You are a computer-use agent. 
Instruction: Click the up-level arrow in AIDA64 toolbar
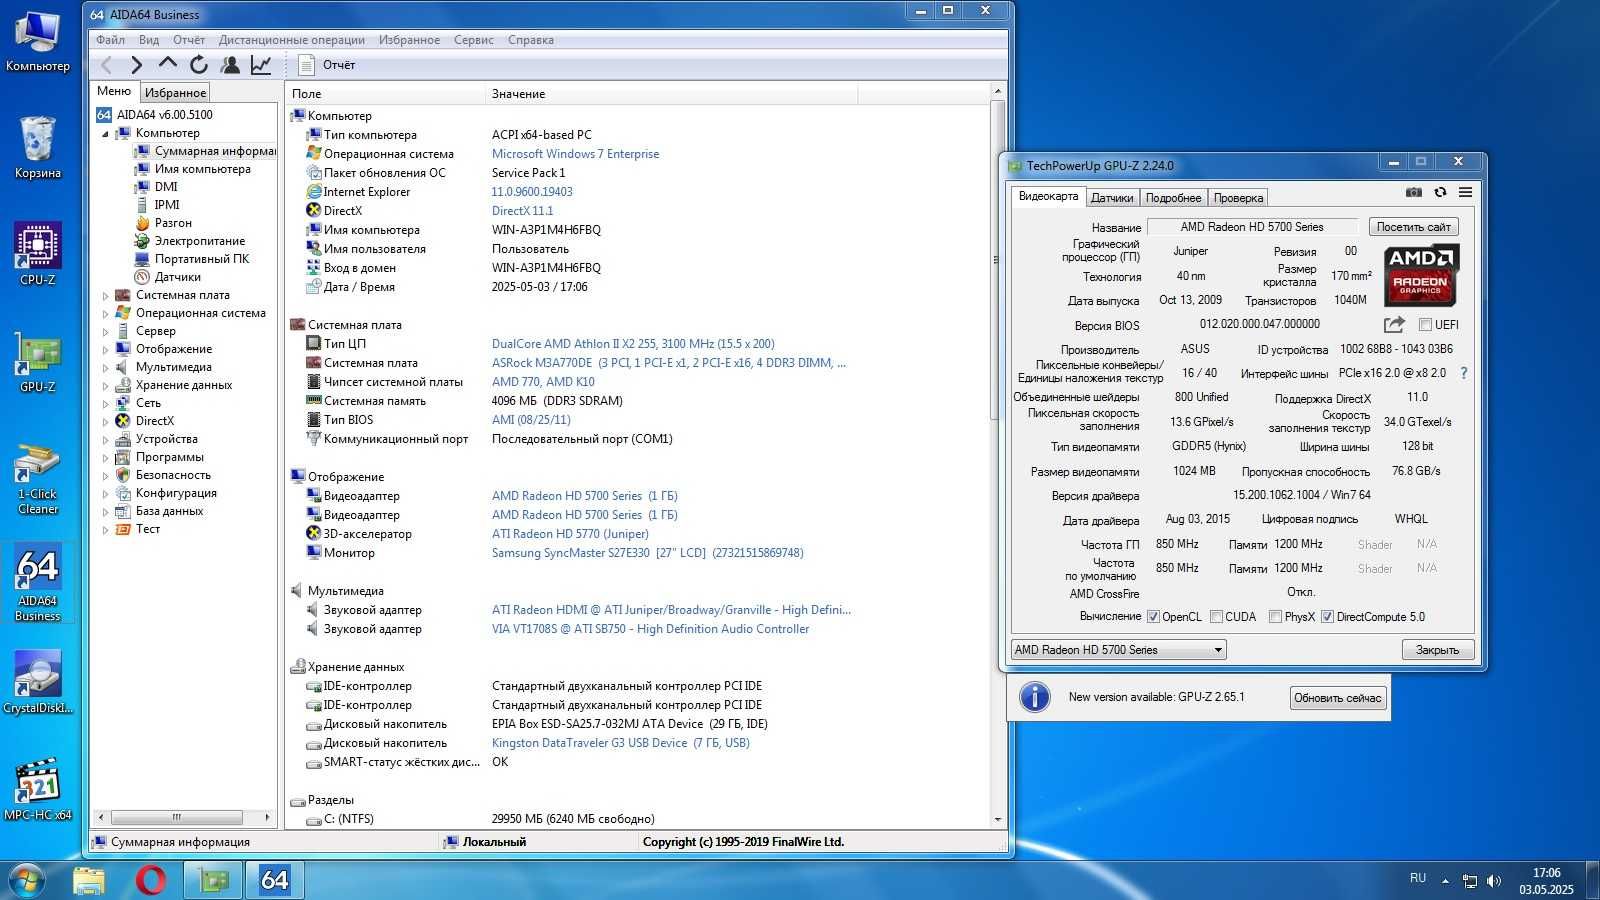tap(167, 64)
